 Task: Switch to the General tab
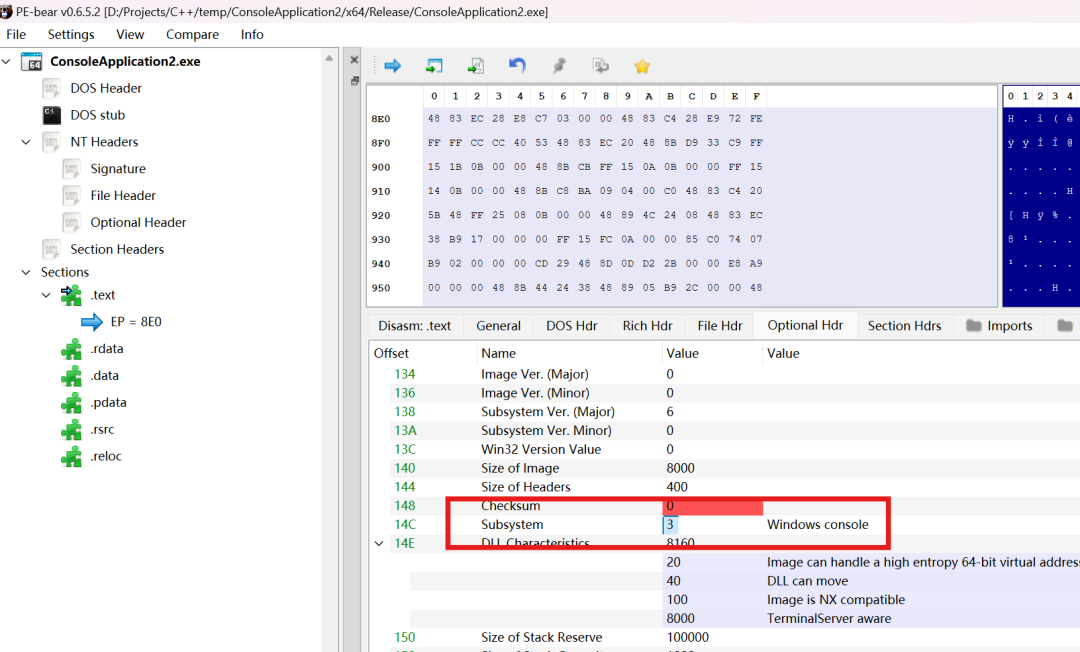pyautogui.click(x=499, y=326)
